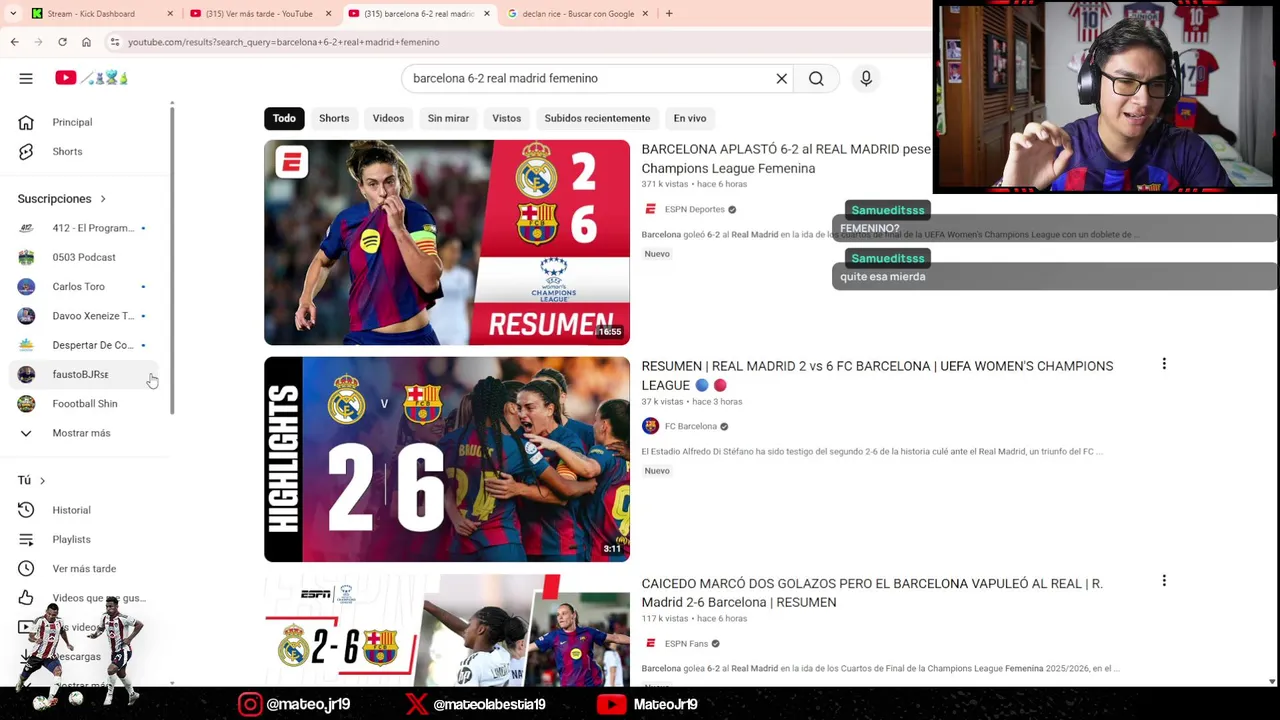Close the declan rice Google tab
This screenshot has height=720, width=1280.
pyautogui.click(x=645, y=14)
